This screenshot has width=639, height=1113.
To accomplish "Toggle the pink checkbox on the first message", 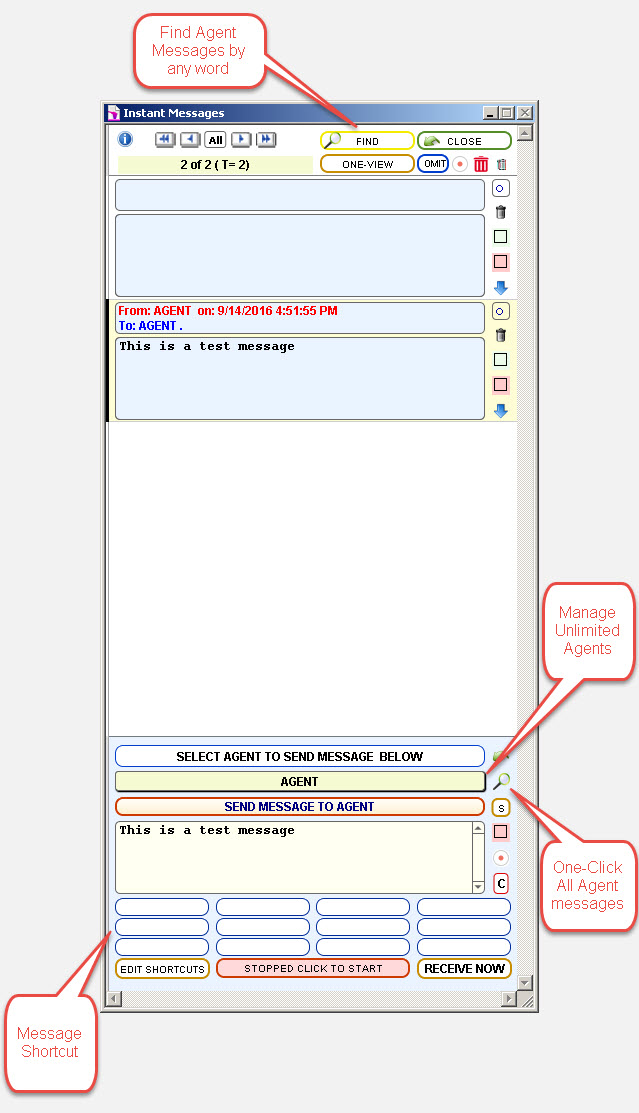I will pyautogui.click(x=501, y=262).
